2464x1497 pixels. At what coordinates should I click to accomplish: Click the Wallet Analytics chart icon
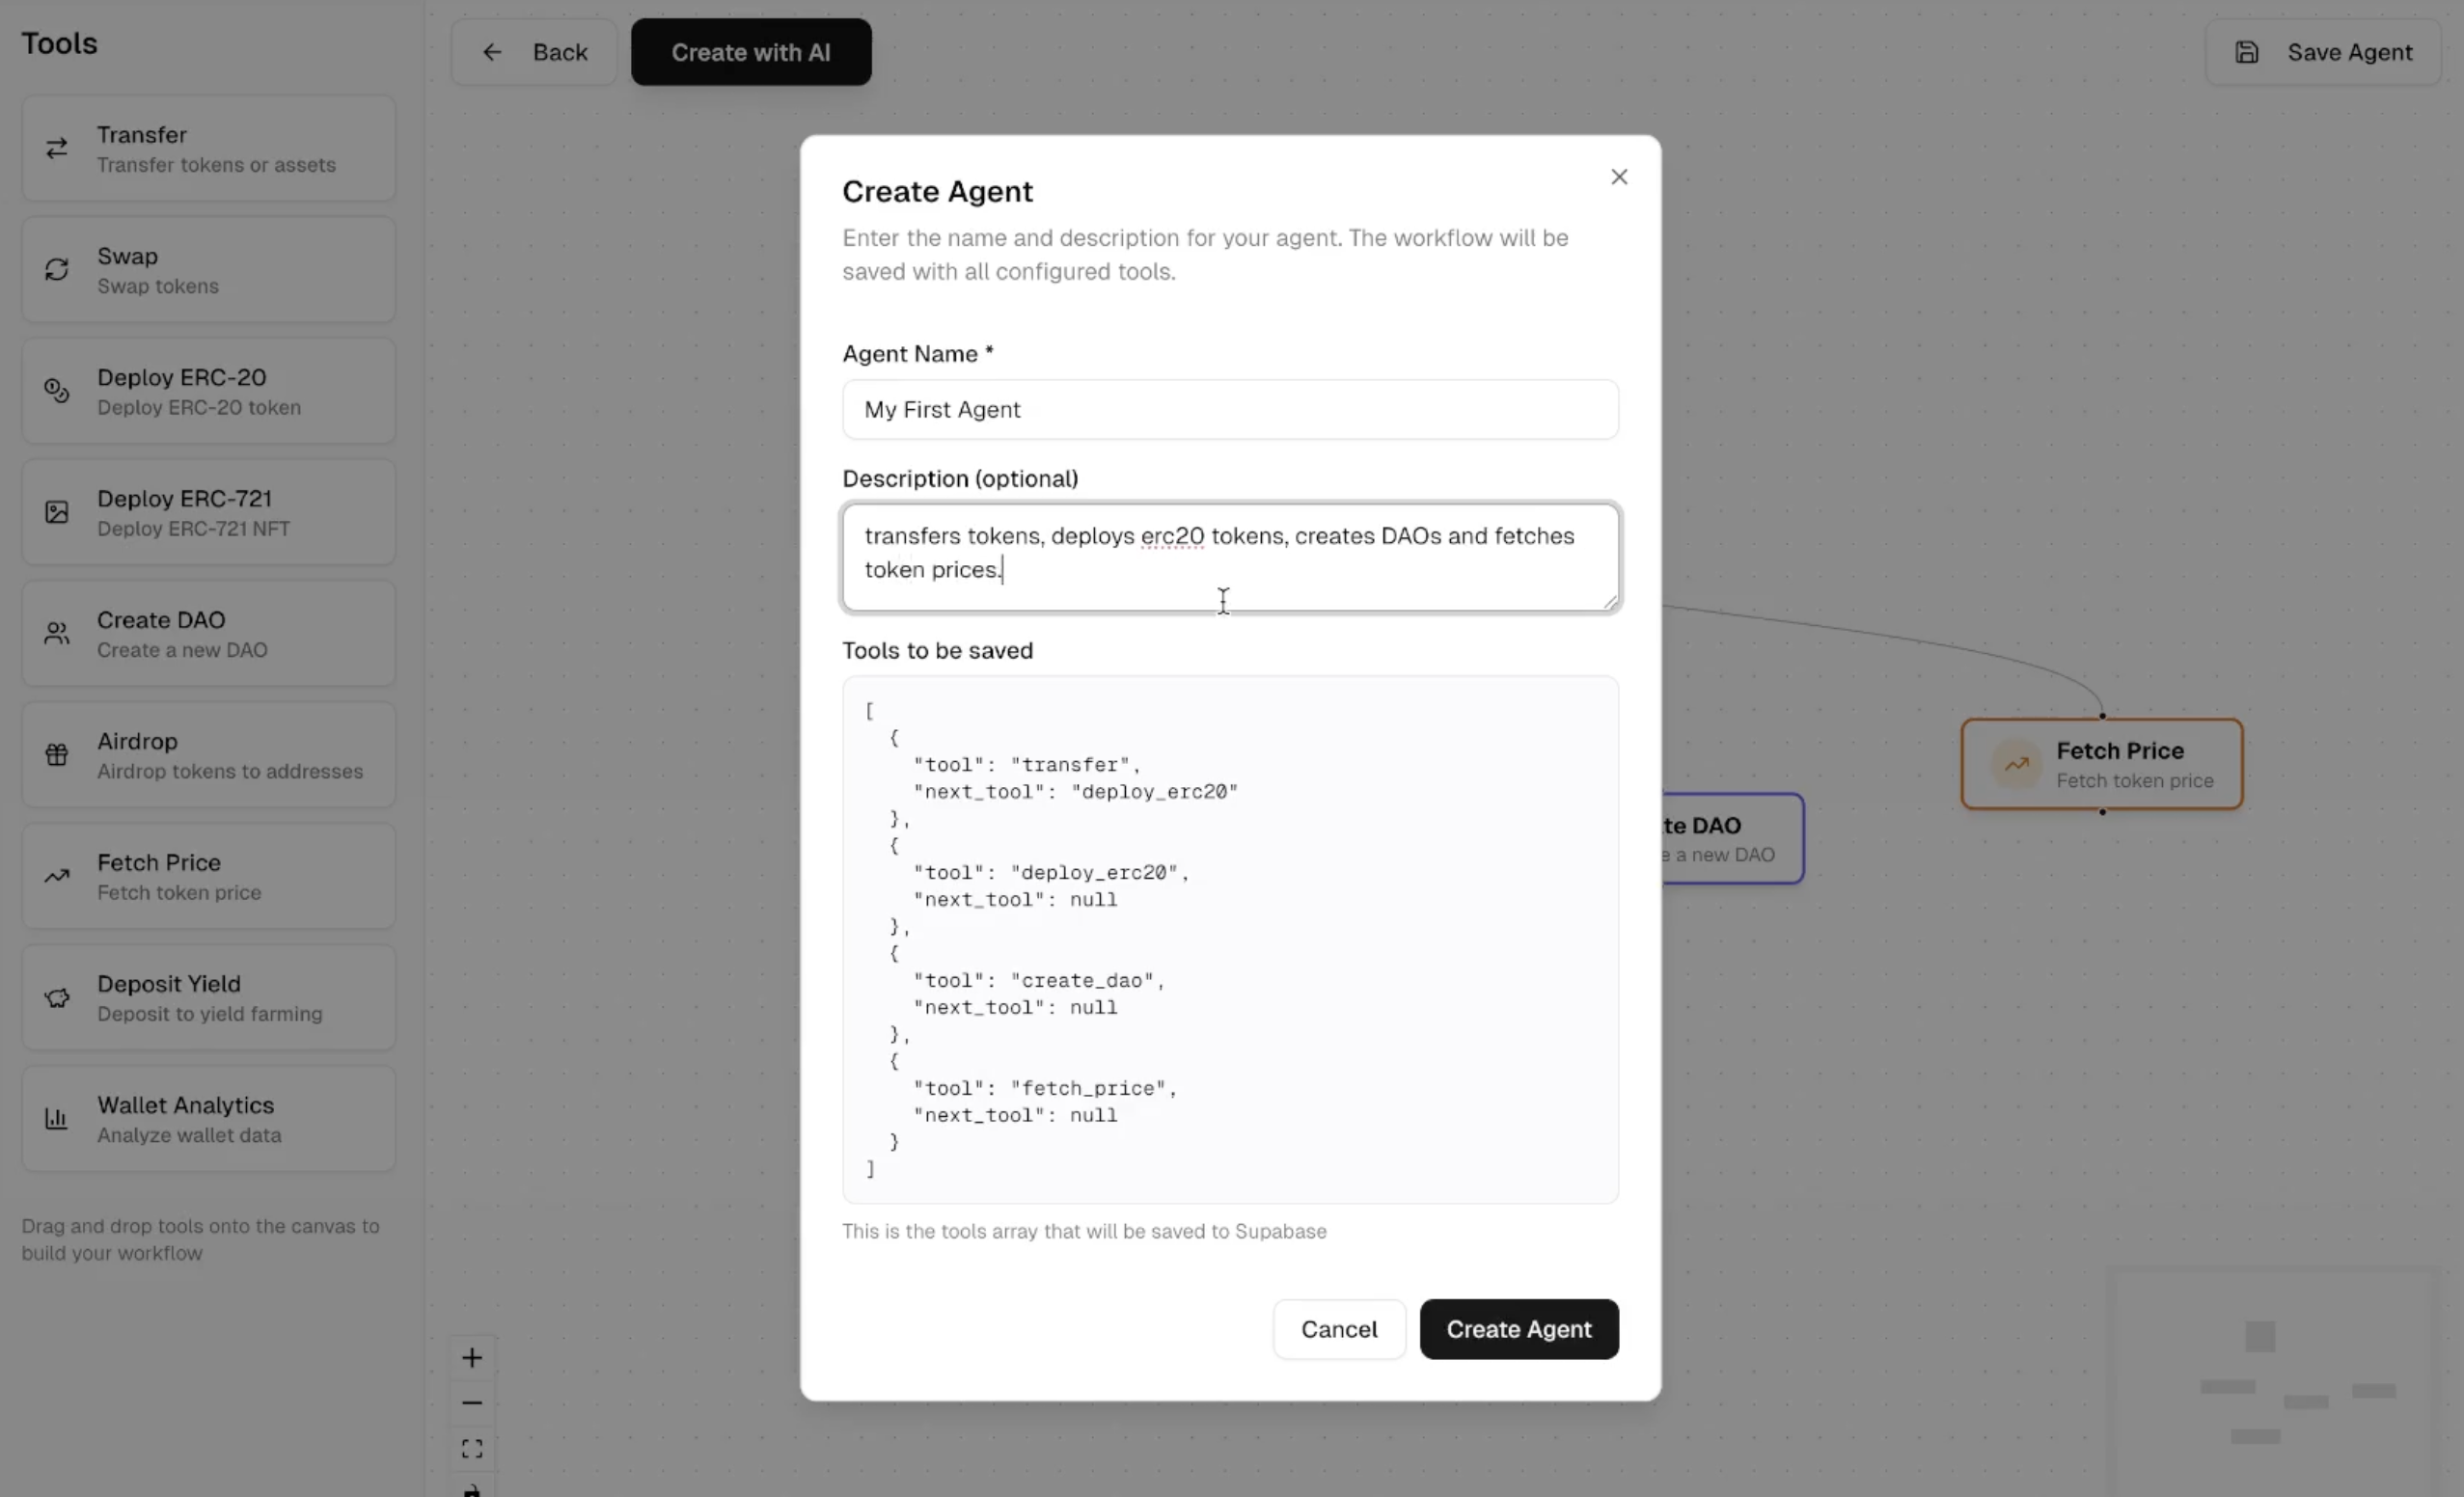pyautogui.click(x=57, y=1119)
